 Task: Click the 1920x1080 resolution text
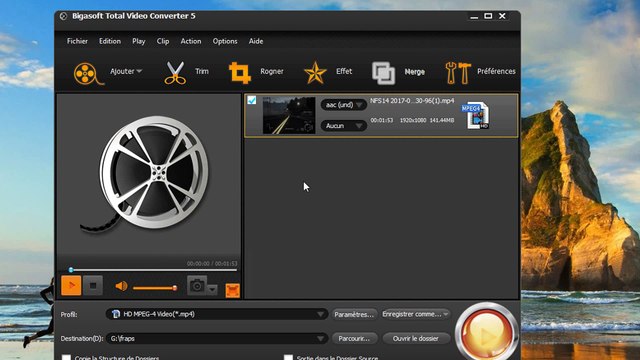click(x=413, y=120)
